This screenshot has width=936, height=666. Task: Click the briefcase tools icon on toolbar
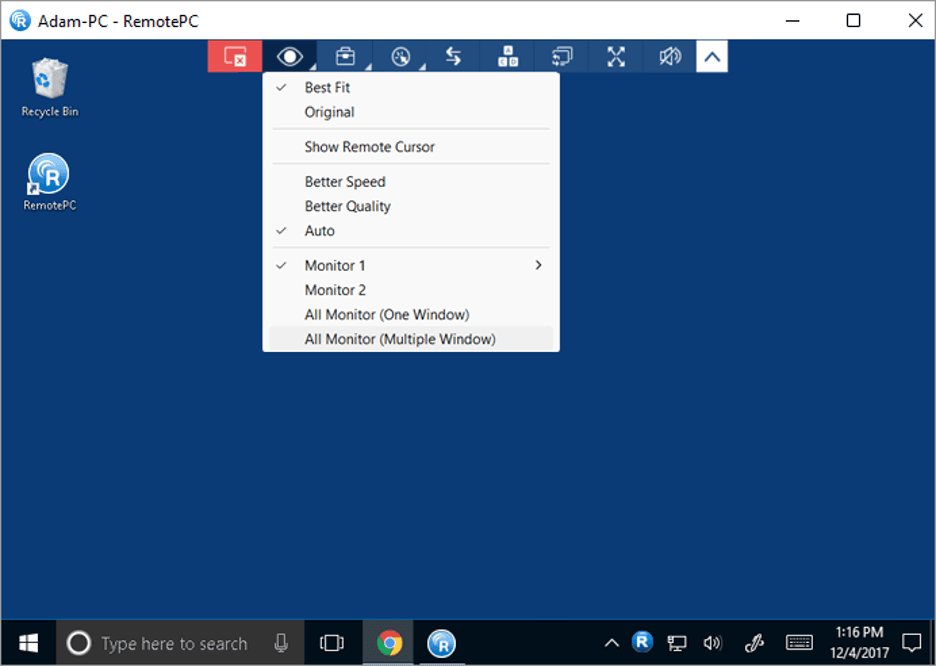tap(344, 56)
